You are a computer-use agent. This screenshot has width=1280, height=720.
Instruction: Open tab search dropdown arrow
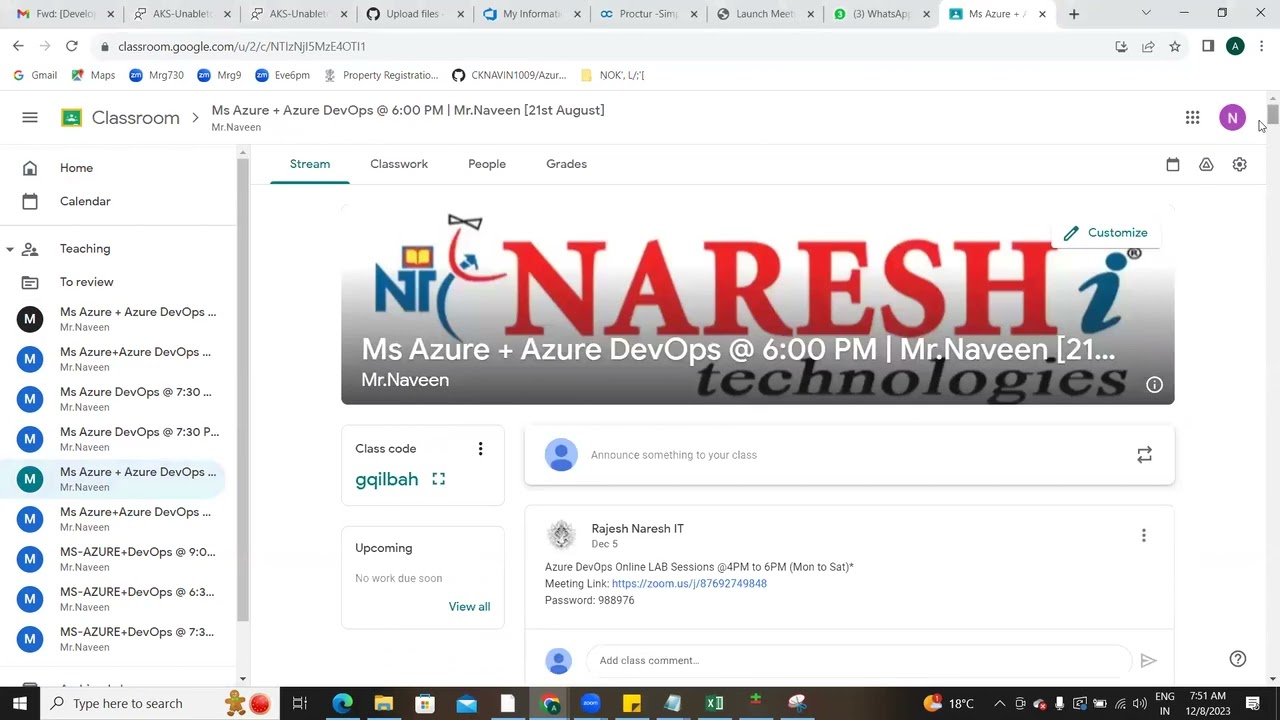pyautogui.click(x=1146, y=14)
